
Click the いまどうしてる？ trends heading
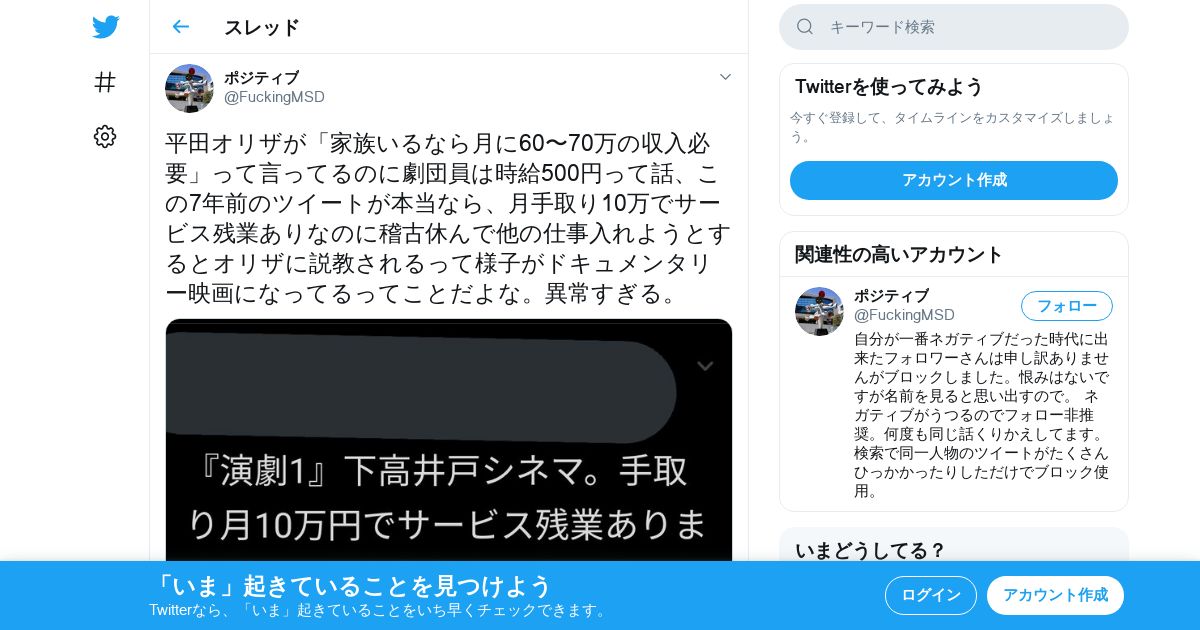coord(870,550)
